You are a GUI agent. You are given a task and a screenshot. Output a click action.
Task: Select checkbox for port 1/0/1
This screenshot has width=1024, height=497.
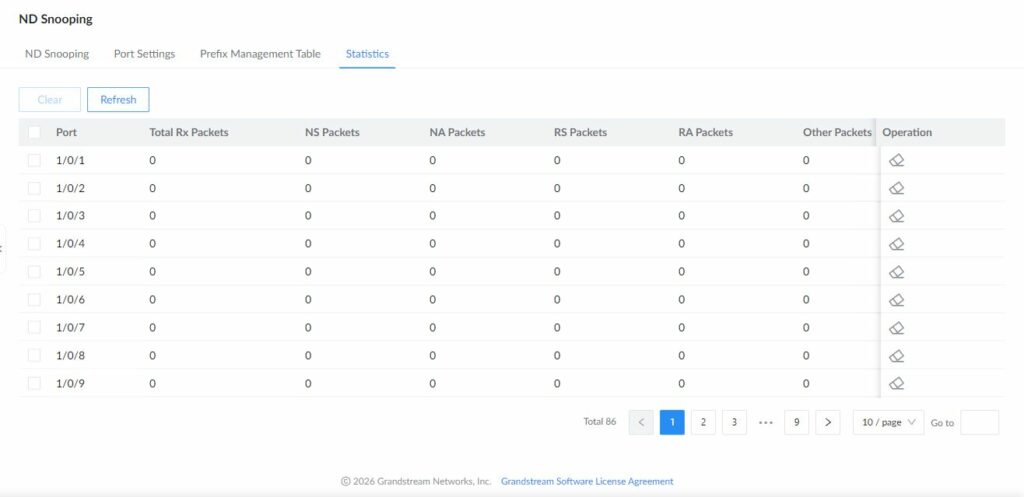[34, 160]
